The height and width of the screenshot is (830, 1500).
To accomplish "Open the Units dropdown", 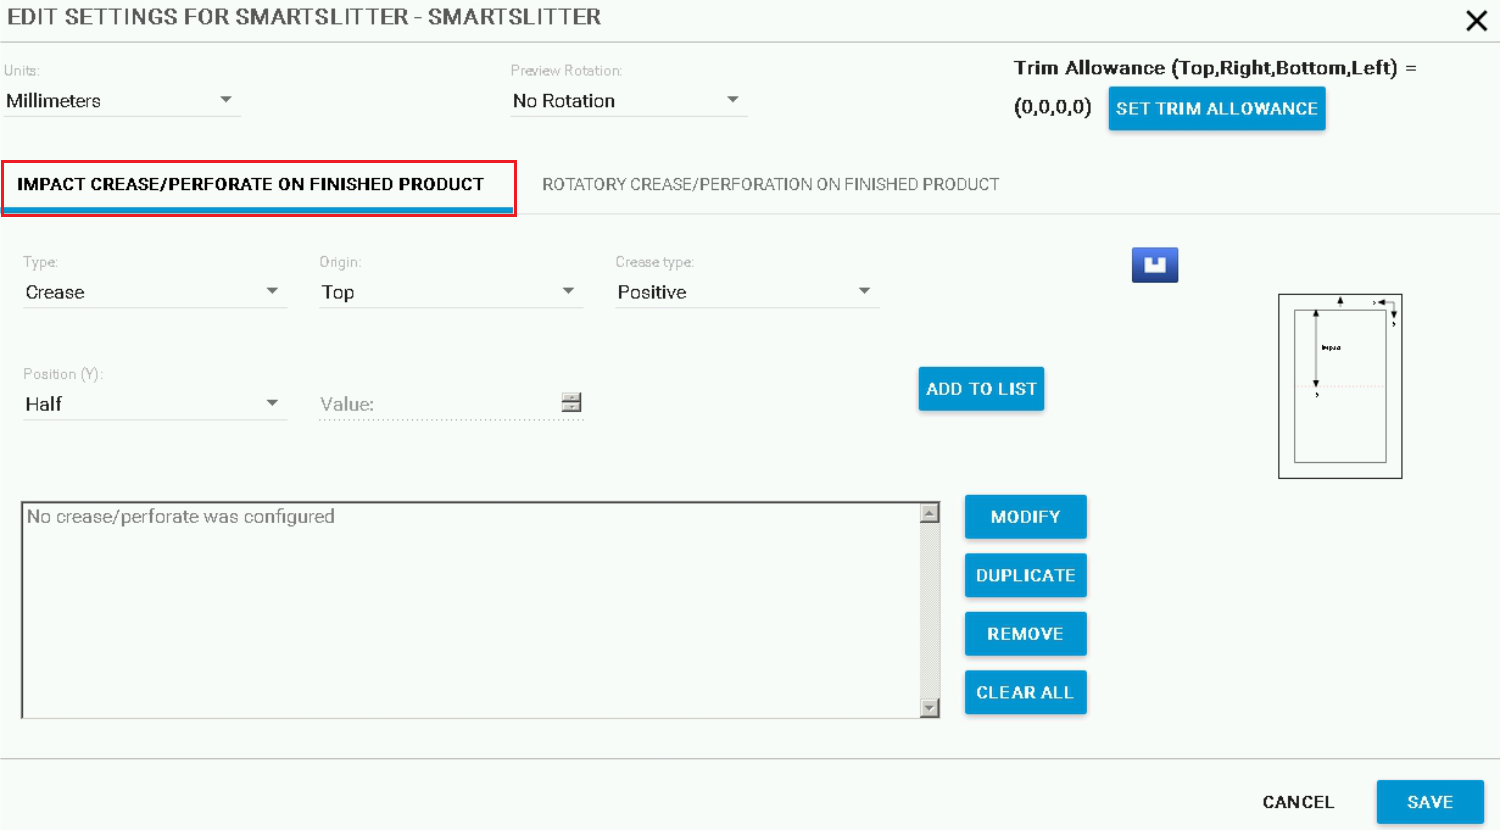I will 121,101.
